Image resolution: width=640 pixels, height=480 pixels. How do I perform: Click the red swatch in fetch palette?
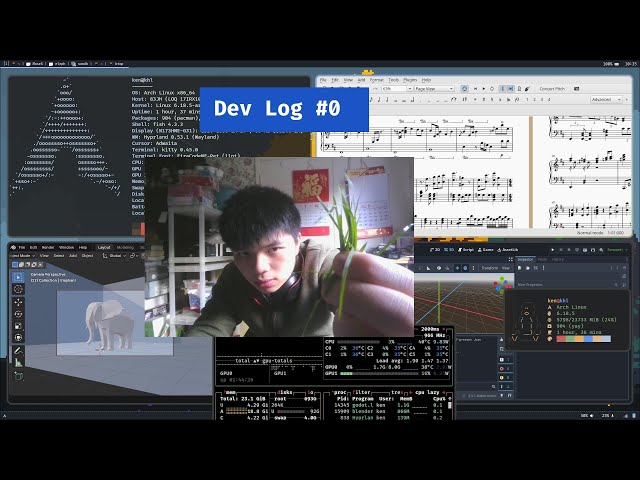click(x=561, y=339)
